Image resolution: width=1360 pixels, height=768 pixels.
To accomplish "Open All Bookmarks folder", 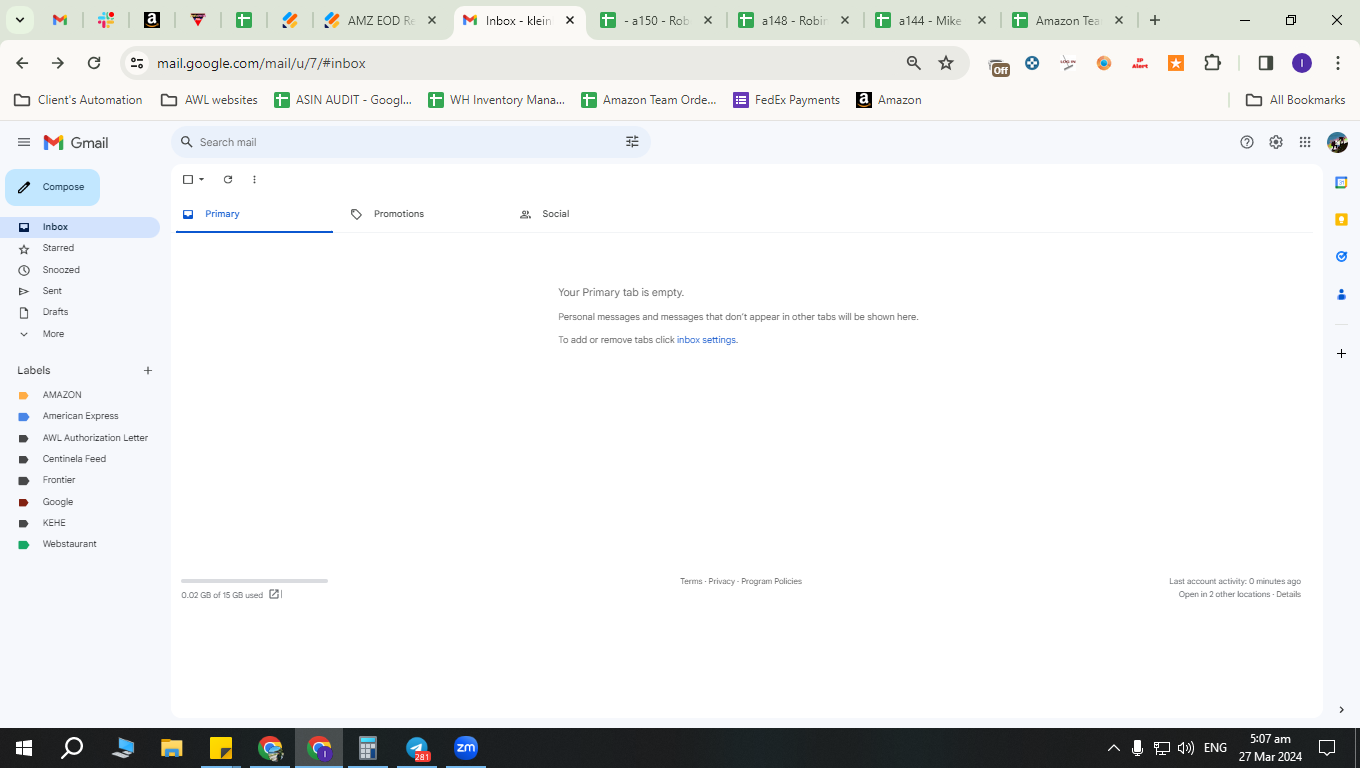I will pos(1296,100).
